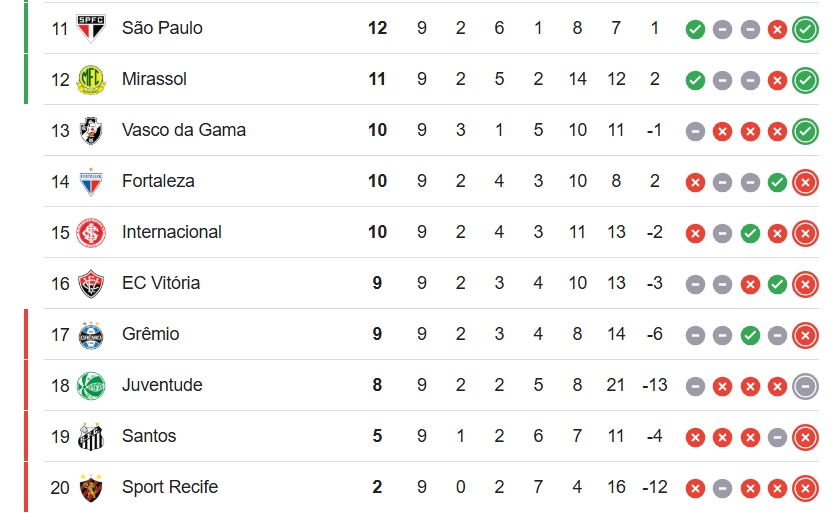The image size is (840, 521).
Task: Click the Grêmio club crest
Action: 91,335
